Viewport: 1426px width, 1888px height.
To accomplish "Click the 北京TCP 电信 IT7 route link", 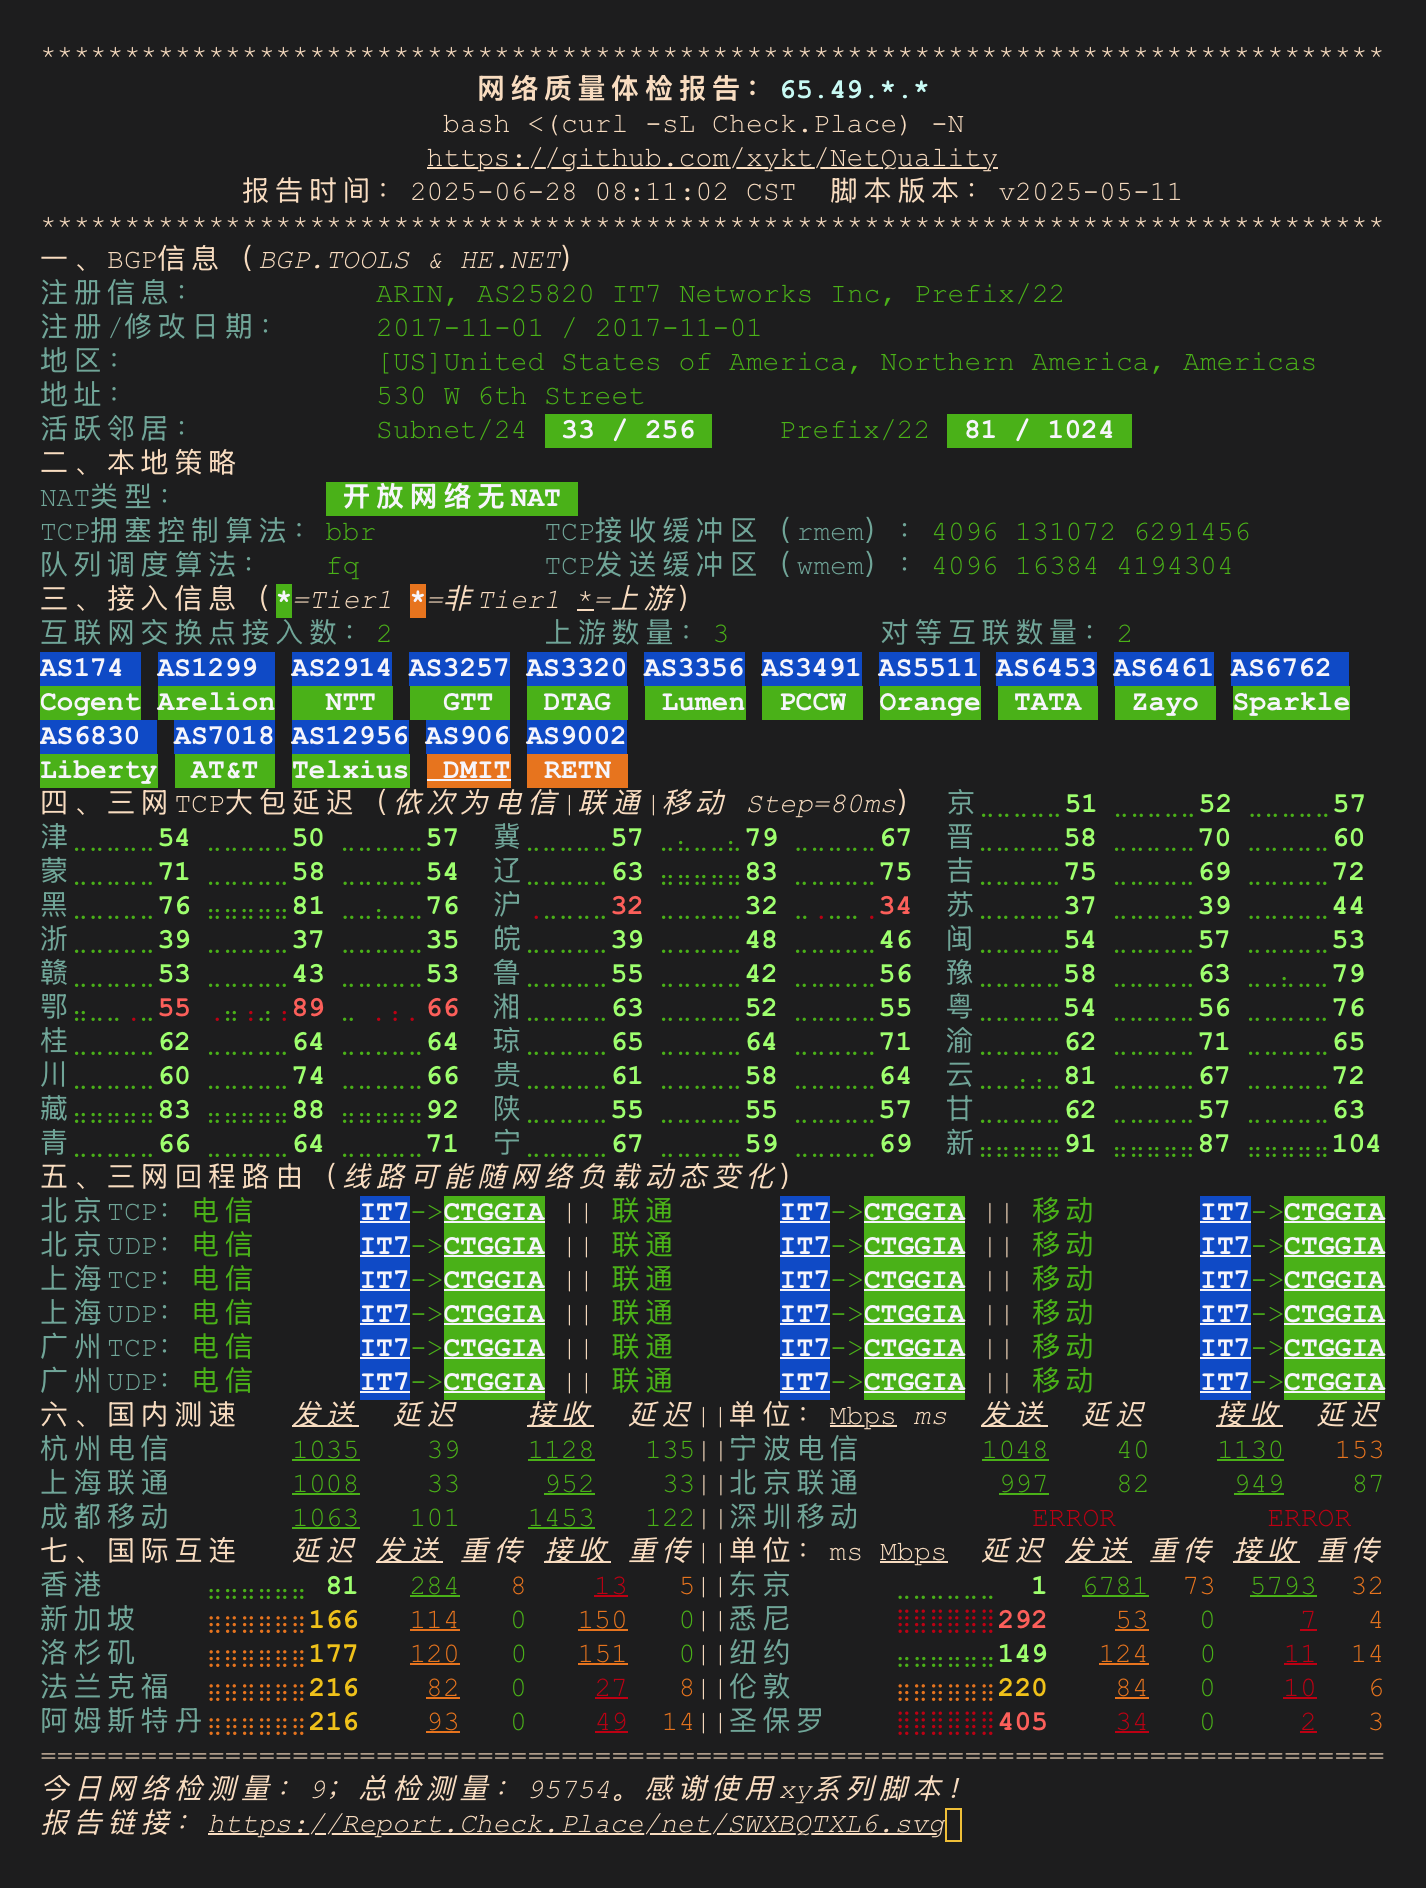I will pyautogui.click(x=385, y=1212).
